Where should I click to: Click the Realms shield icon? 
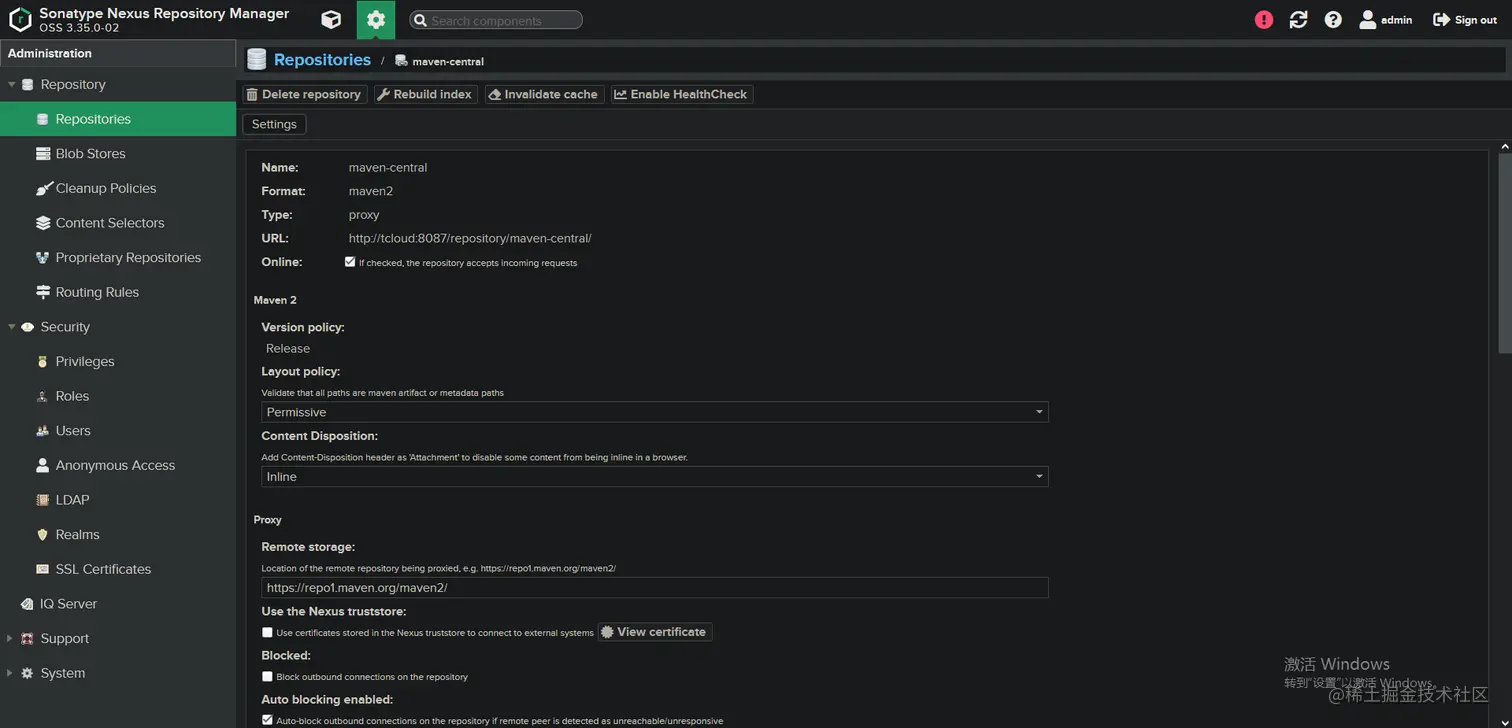tap(42, 535)
